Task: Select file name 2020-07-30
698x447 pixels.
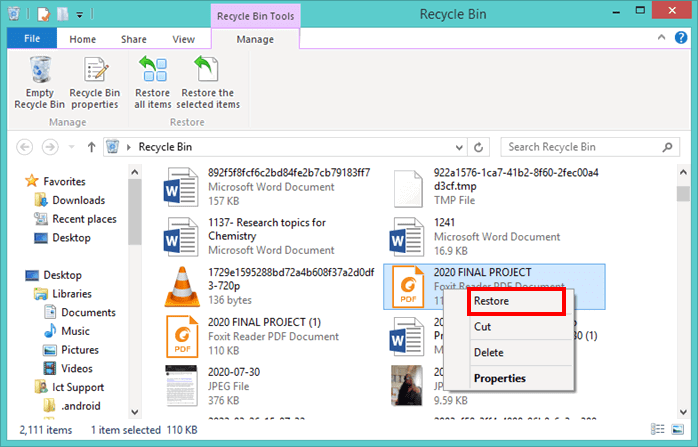Action: coord(234,372)
